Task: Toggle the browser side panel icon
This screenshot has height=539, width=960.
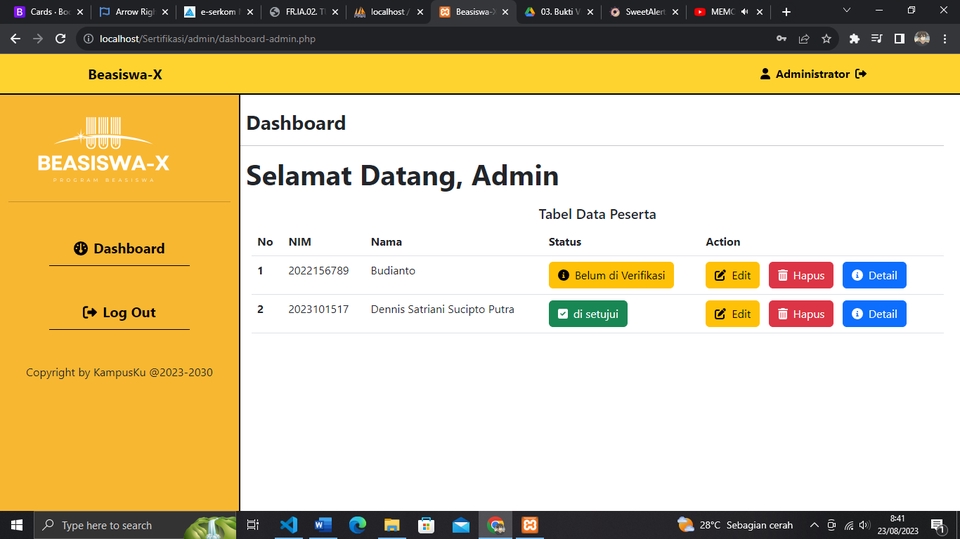Action: click(x=899, y=39)
